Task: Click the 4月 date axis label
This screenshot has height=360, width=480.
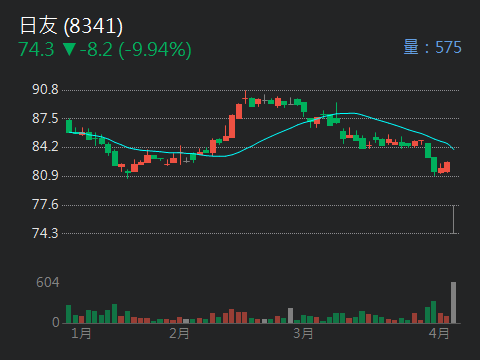Action: coord(439,333)
